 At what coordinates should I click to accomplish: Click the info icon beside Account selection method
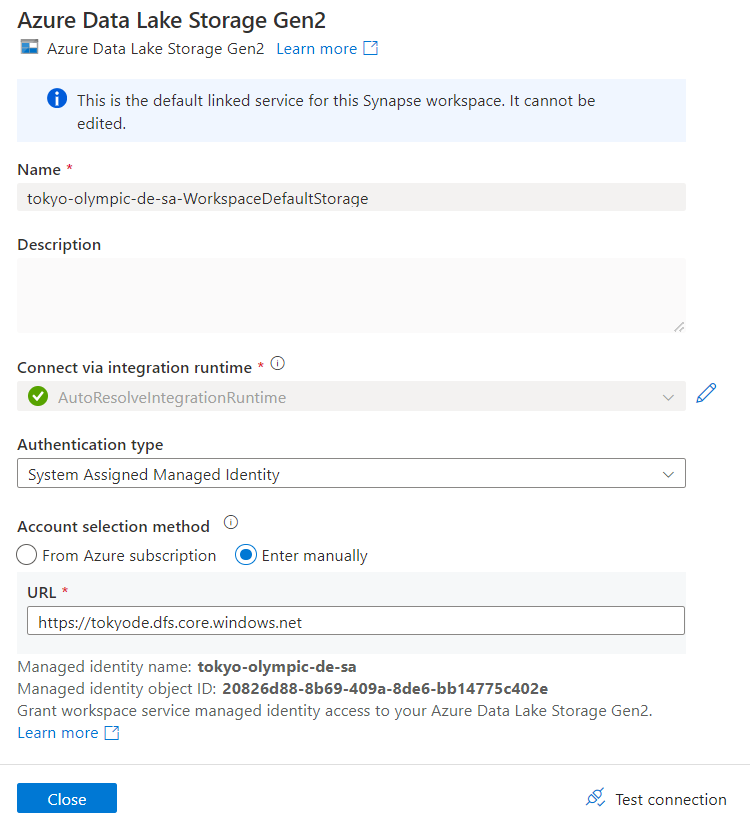(230, 521)
